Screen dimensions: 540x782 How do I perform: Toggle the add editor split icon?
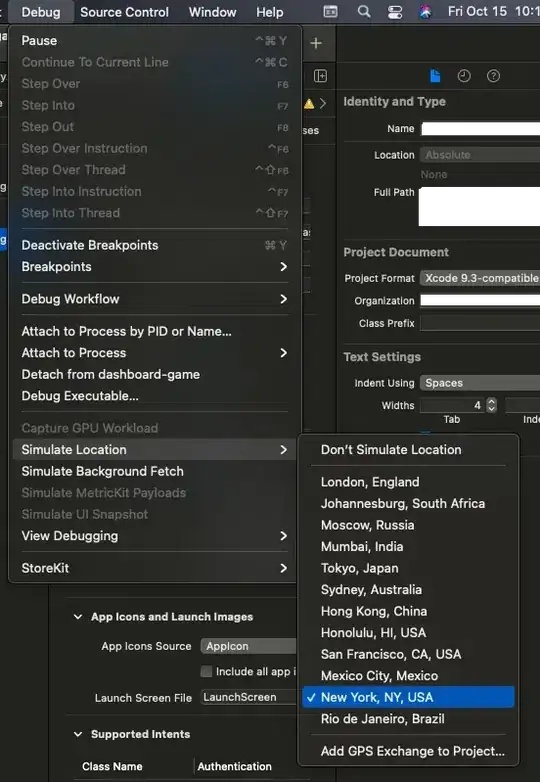click(320, 76)
